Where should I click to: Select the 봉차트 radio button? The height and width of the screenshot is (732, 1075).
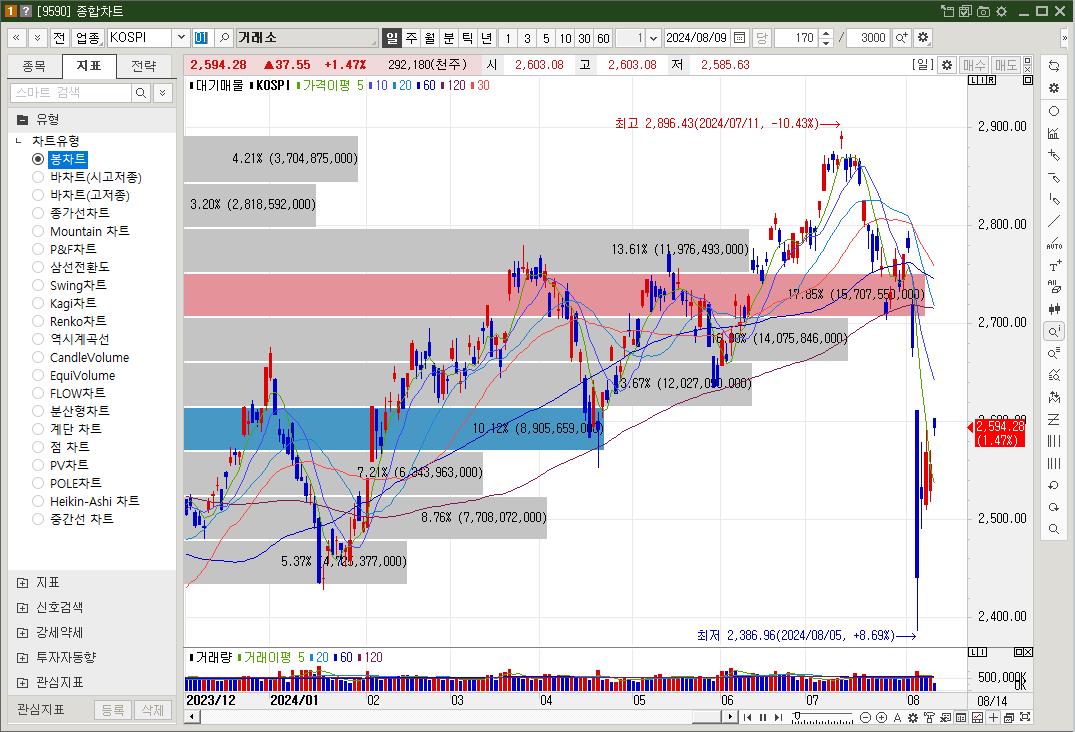point(38,159)
